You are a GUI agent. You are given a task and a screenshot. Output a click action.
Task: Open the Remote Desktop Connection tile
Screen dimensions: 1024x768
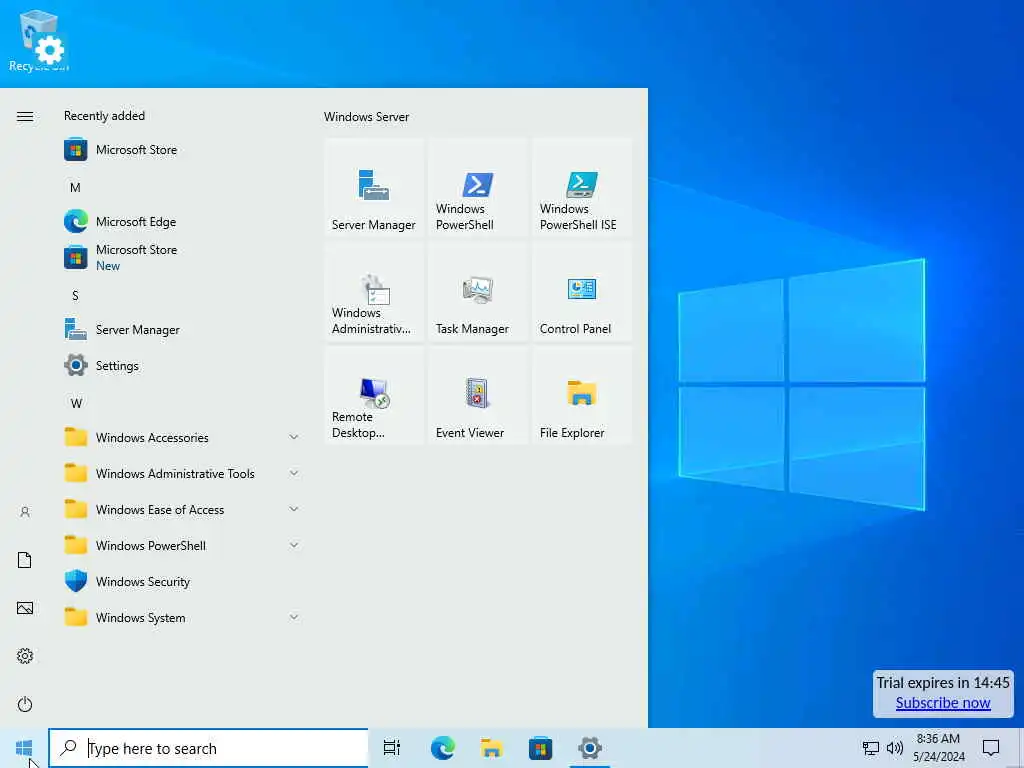click(374, 395)
